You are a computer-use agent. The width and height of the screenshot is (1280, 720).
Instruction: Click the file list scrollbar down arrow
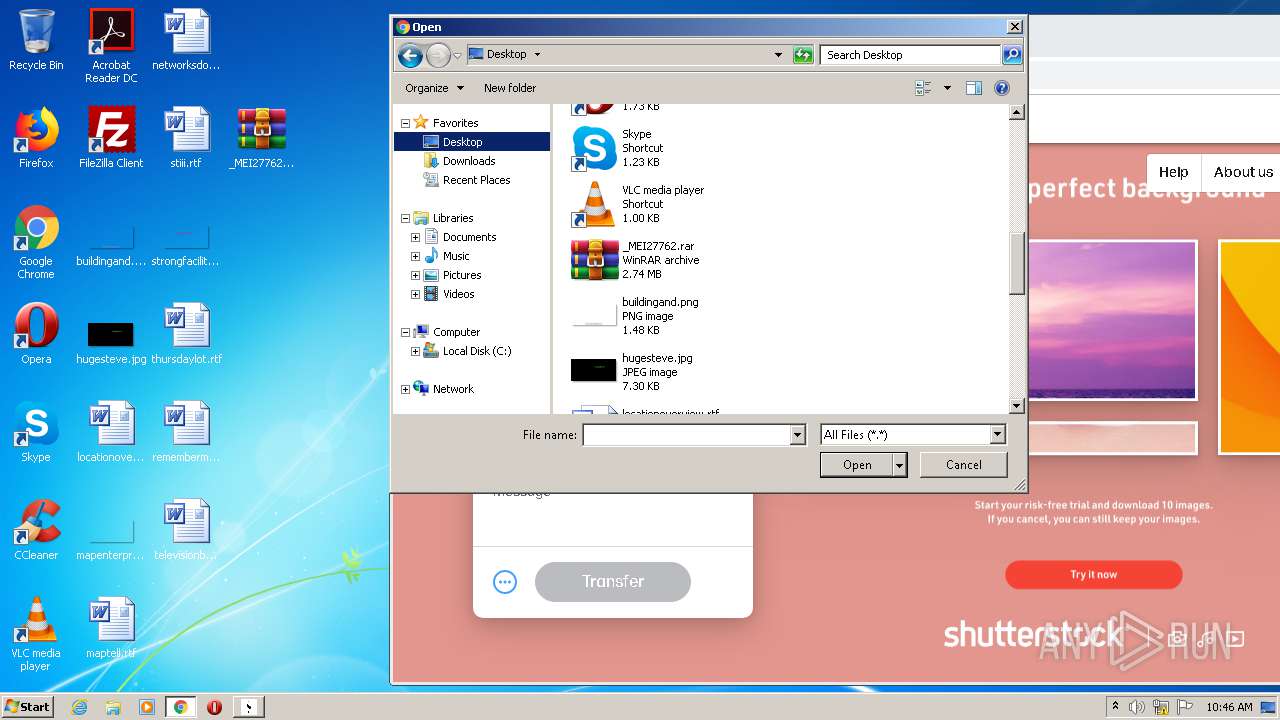tap(1017, 406)
